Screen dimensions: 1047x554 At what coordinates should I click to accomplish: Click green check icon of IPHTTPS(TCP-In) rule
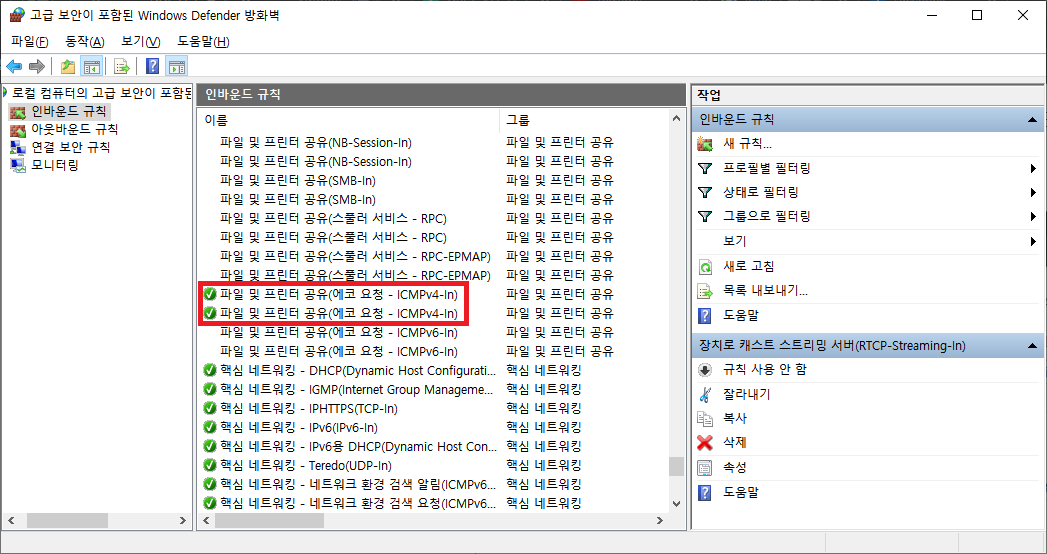[x=210, y=408]
